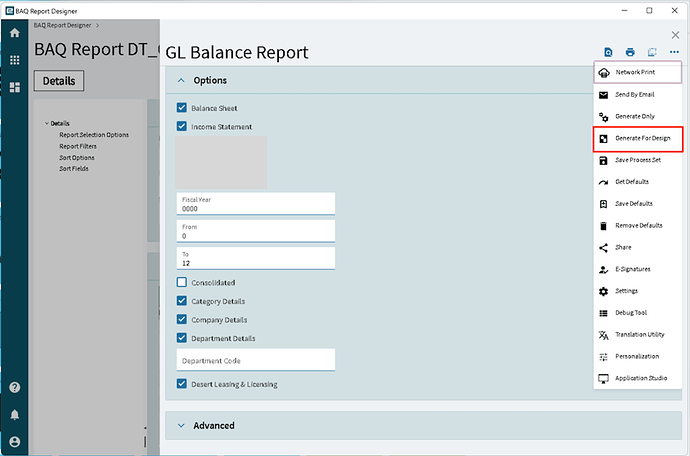
Task: Click the From period field
Action: pos(256,231)
